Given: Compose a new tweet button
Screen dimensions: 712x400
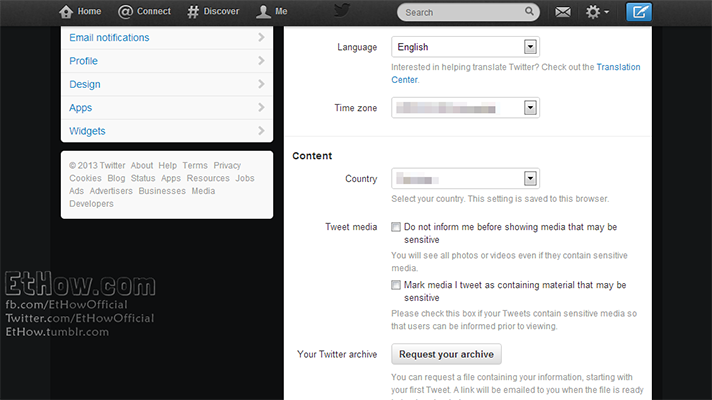Looking at the screenshot, I should pyautogui.click(x=639, y=12).
